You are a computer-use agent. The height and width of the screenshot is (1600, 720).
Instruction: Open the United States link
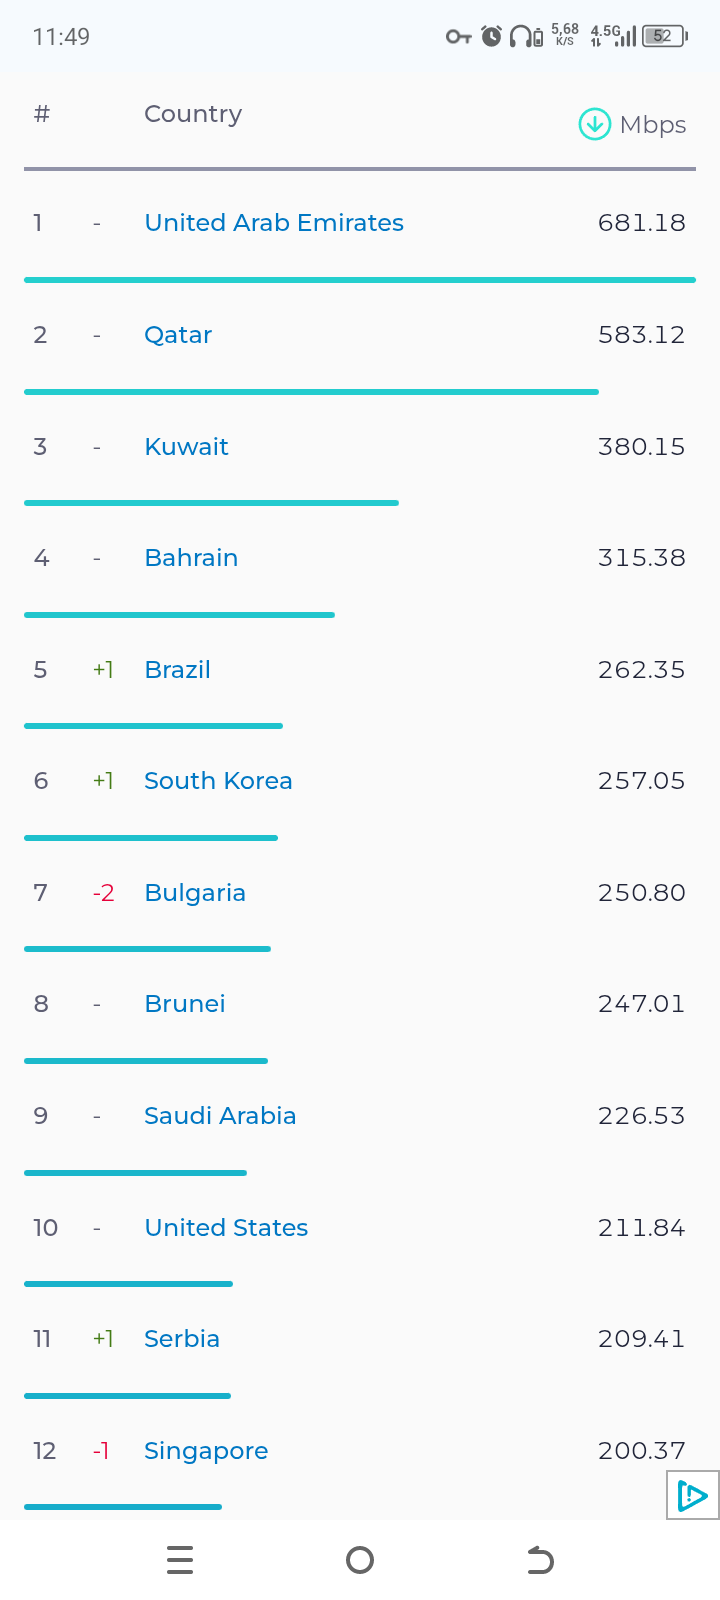tap(226, 1228)
